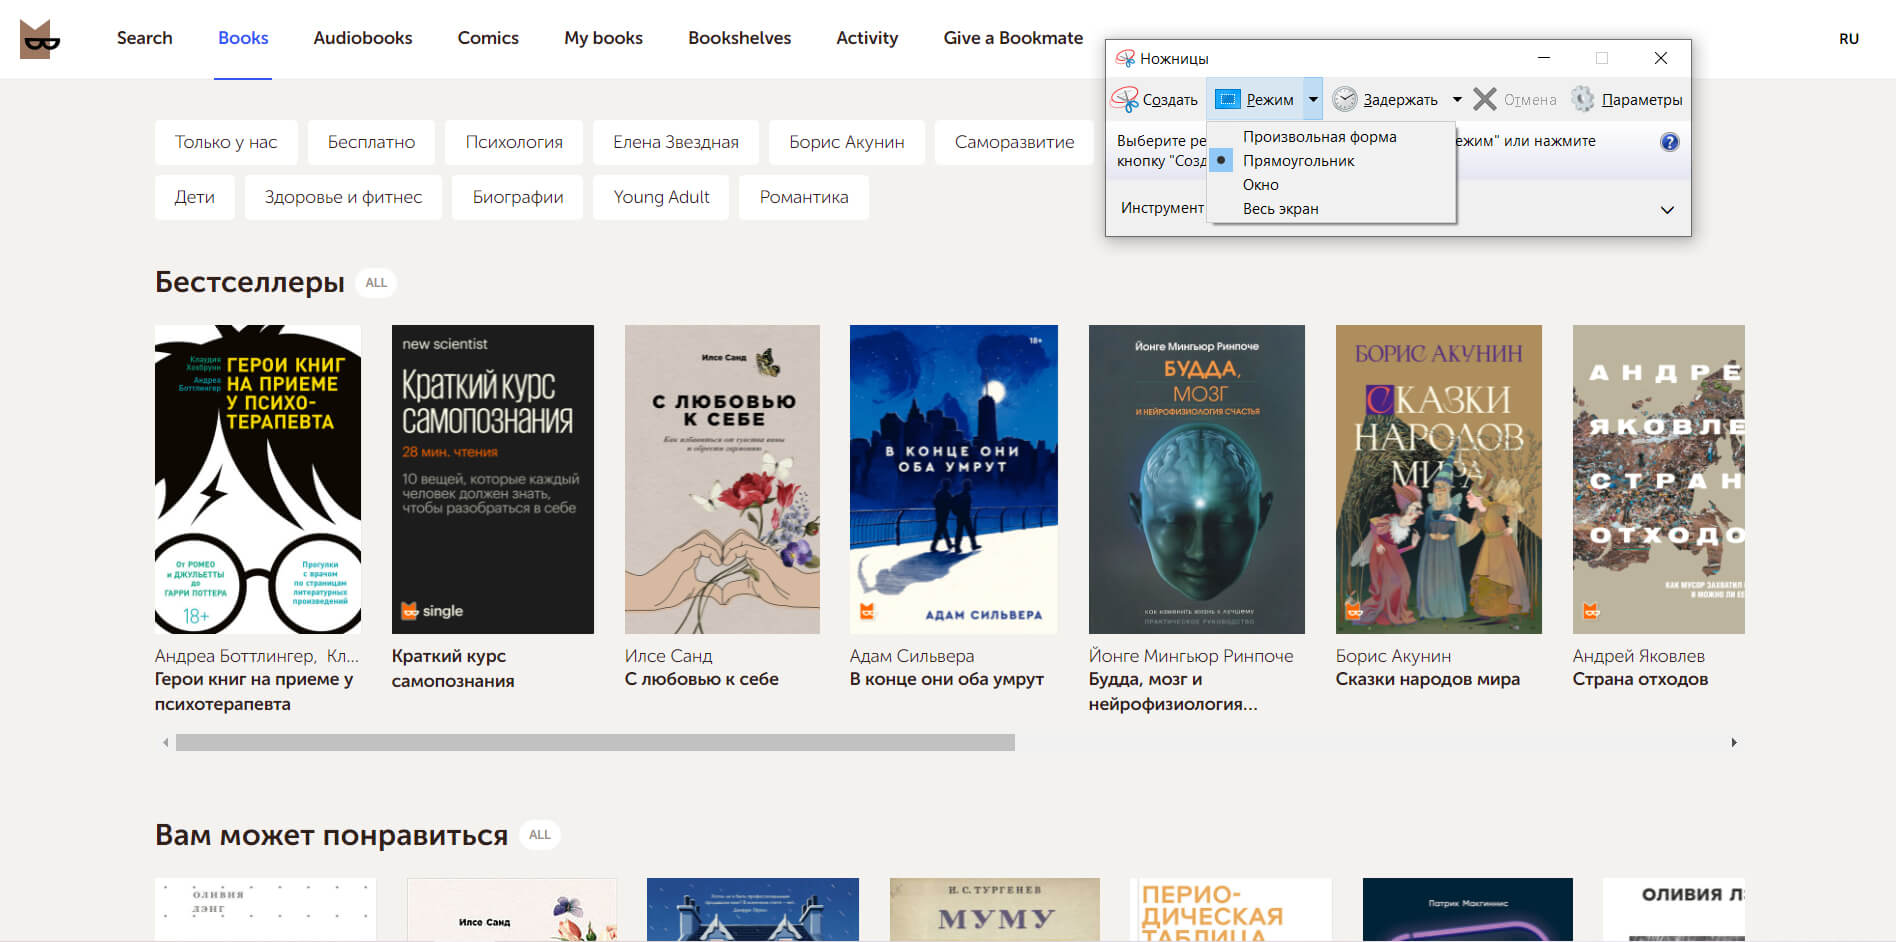
Task: Show ALL Бестселлеры books
Action: click(376, 283)
